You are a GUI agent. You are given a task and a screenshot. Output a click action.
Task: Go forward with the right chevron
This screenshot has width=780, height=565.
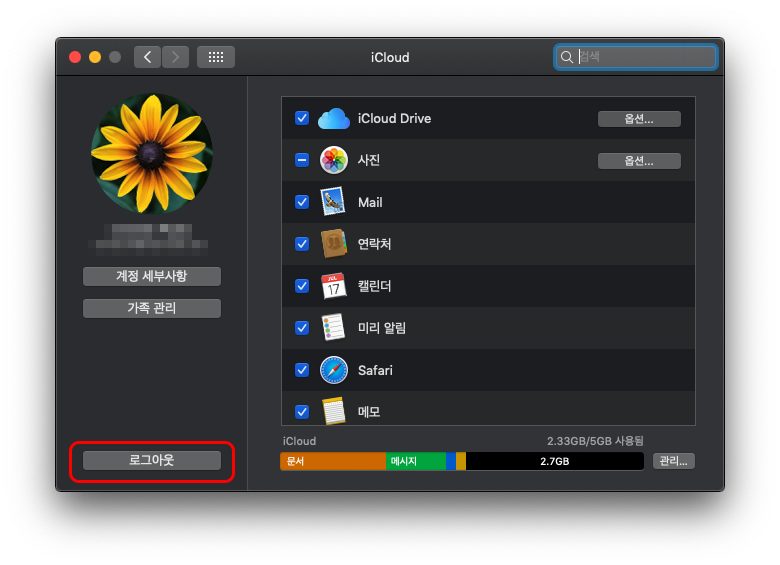tap(175, 57)
